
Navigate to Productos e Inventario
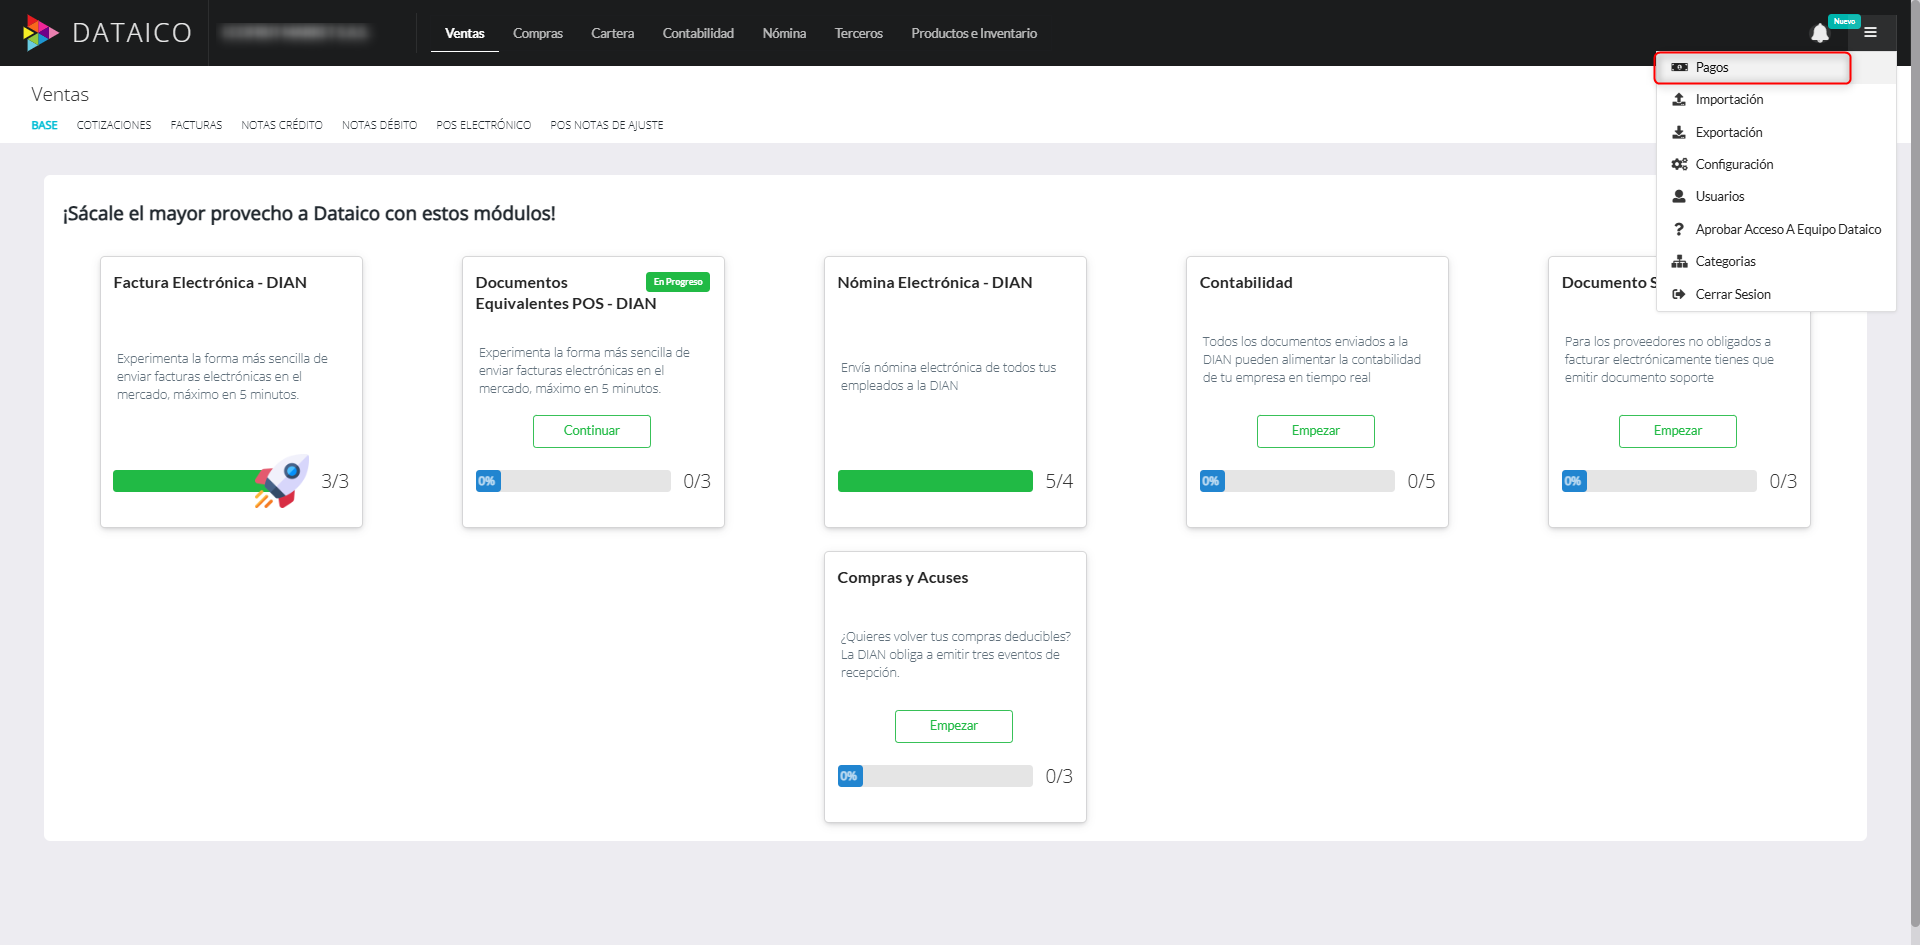[x=973, y=33]
